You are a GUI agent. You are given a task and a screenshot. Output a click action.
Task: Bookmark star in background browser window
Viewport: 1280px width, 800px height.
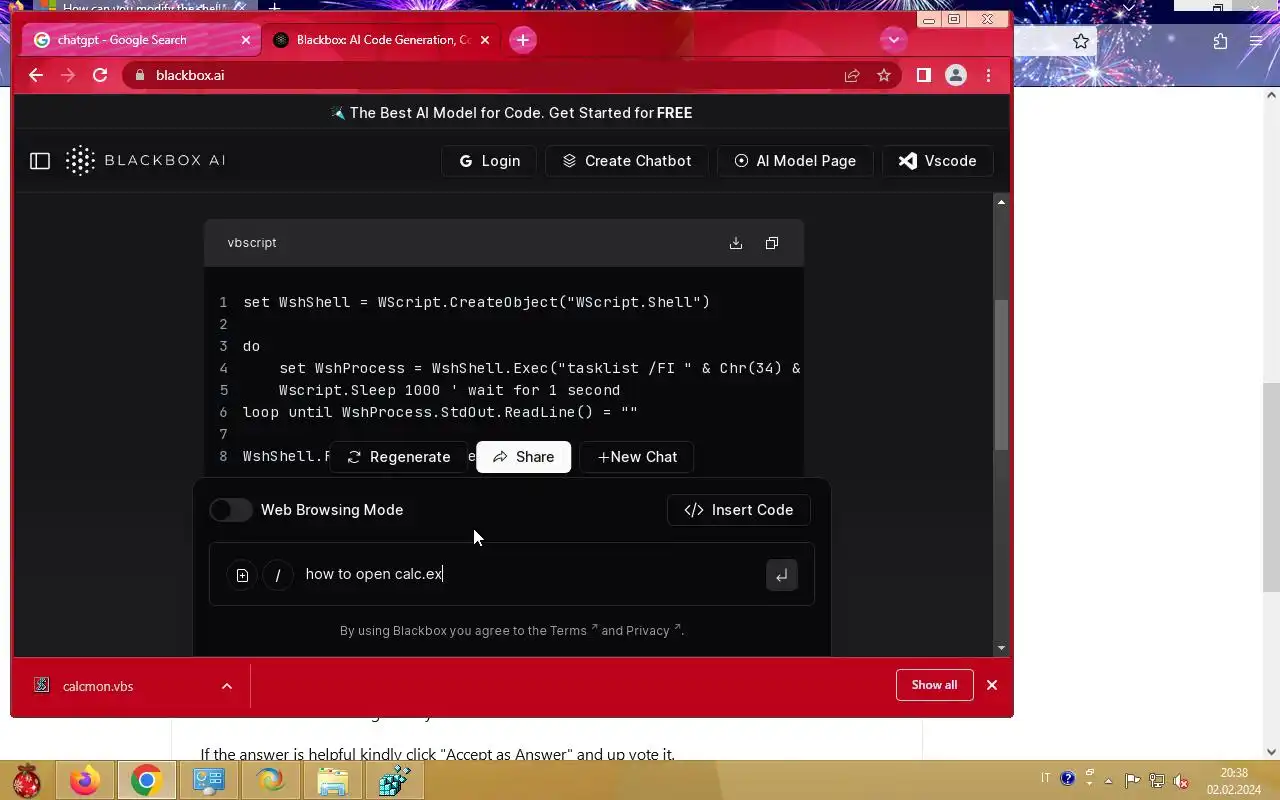click(1081, 41)
